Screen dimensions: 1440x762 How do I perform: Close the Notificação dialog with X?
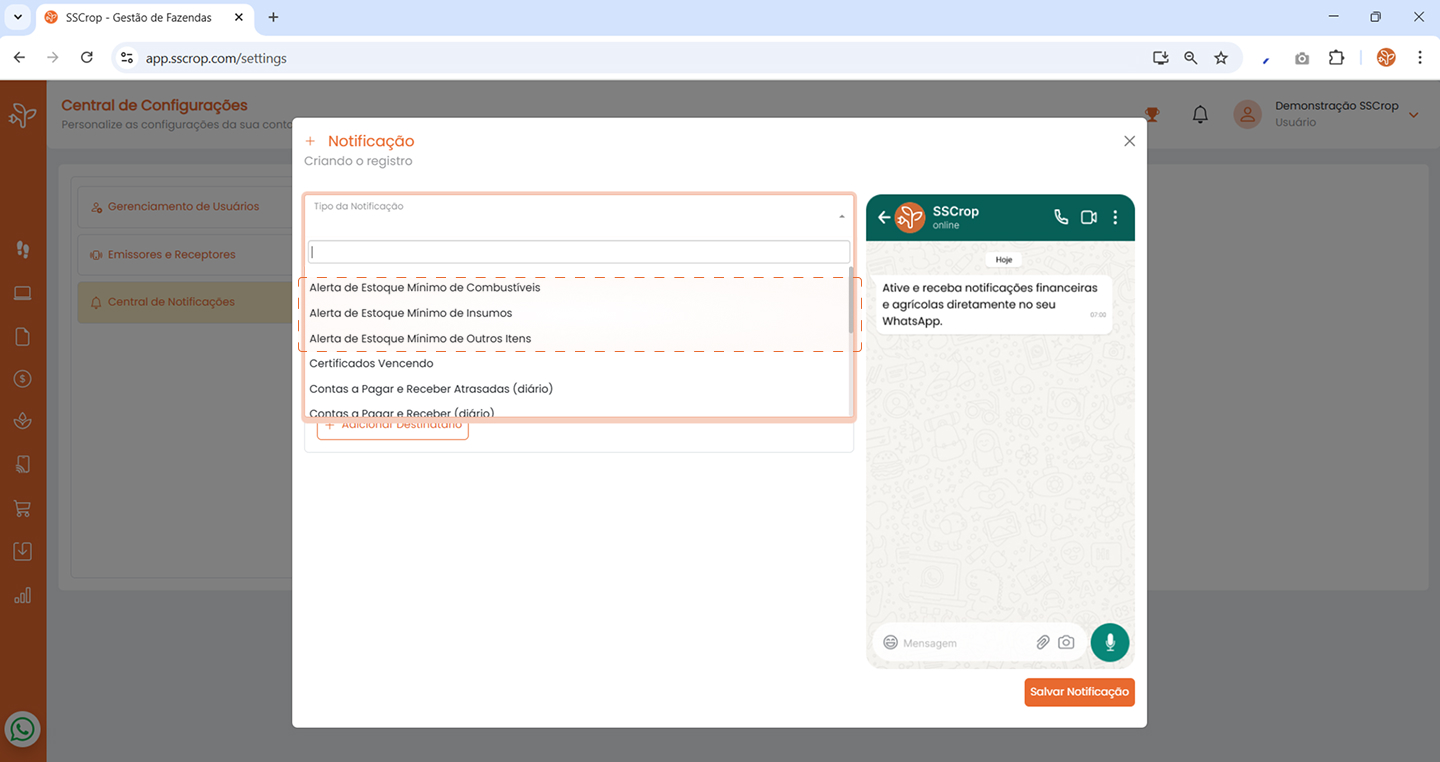pyautogui.click(x=1129, y=141)
